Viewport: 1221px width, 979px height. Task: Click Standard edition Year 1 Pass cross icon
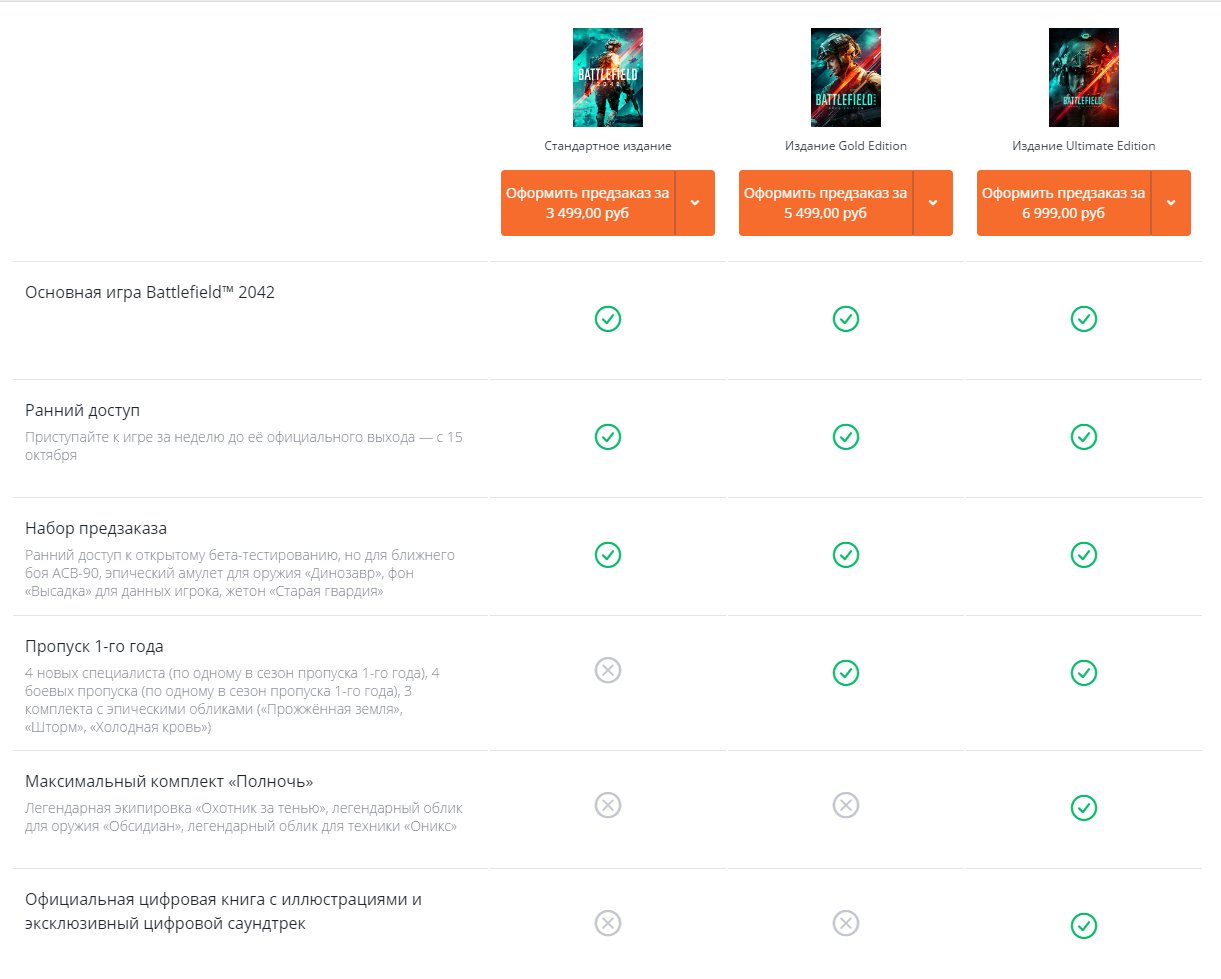(x=608, y=670)
